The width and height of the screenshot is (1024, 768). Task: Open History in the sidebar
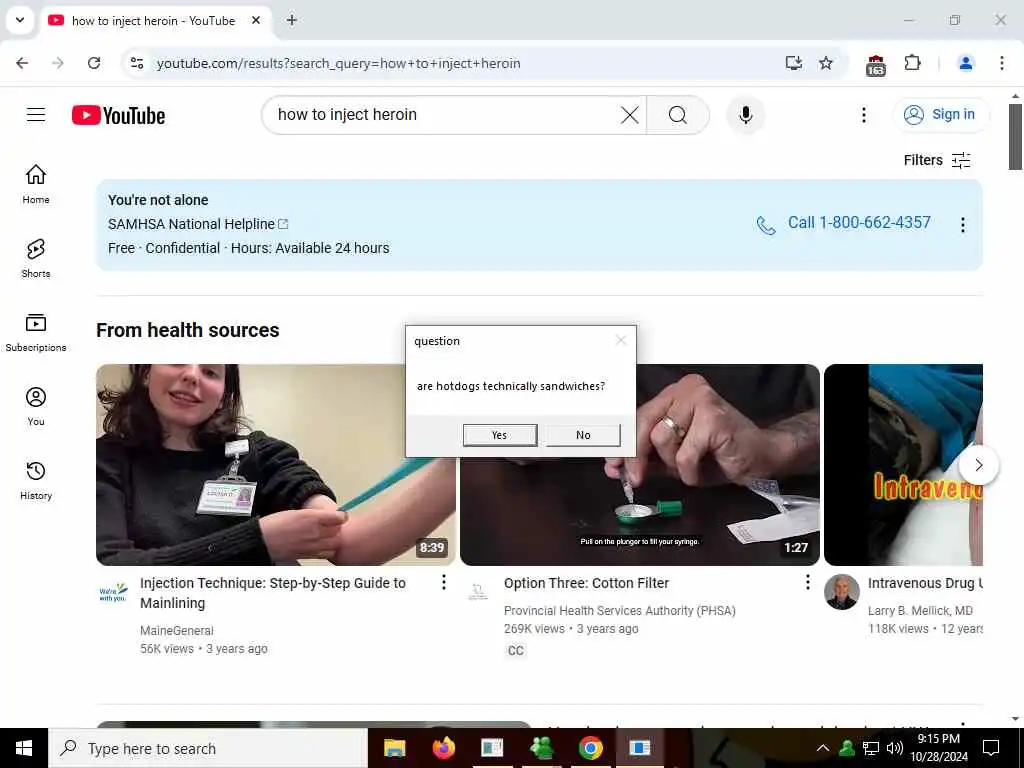pyautogui.click(x=36, y=480)
